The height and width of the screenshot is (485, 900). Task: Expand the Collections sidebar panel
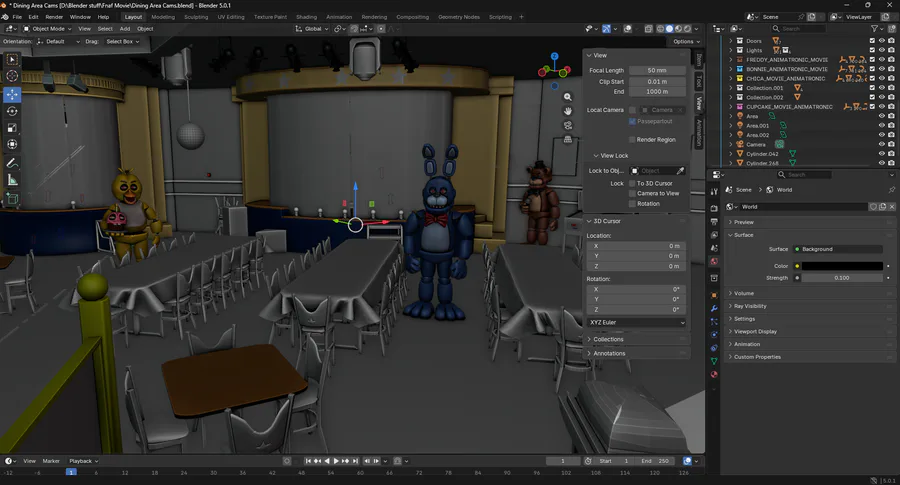(x=608, y=339)
